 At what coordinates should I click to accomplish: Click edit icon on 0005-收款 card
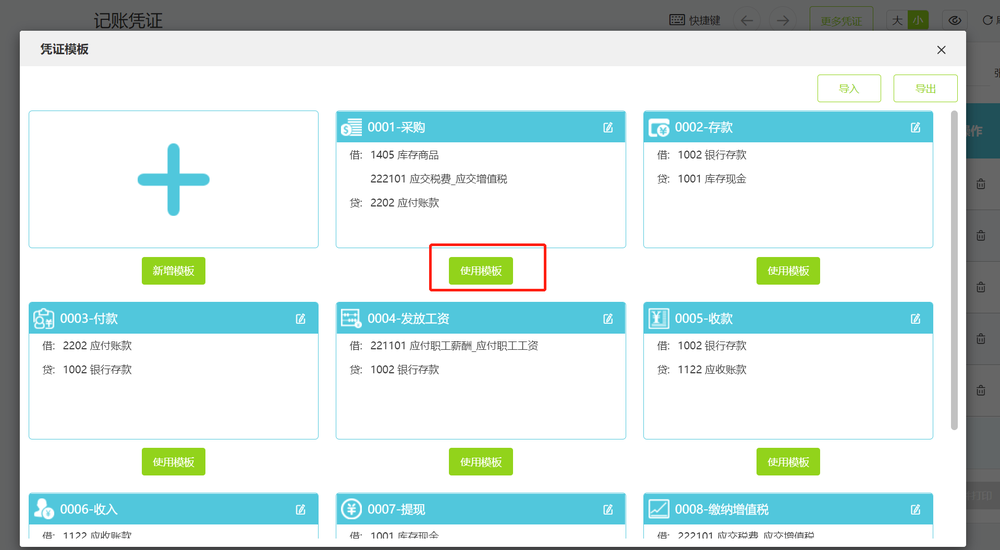915,318
